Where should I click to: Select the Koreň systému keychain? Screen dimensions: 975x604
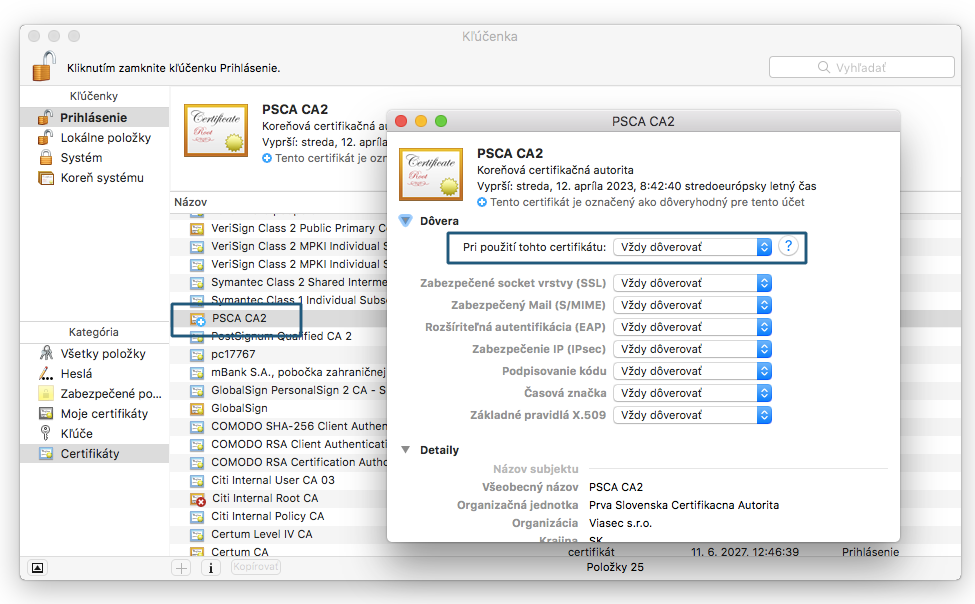(x=95, y=177)
